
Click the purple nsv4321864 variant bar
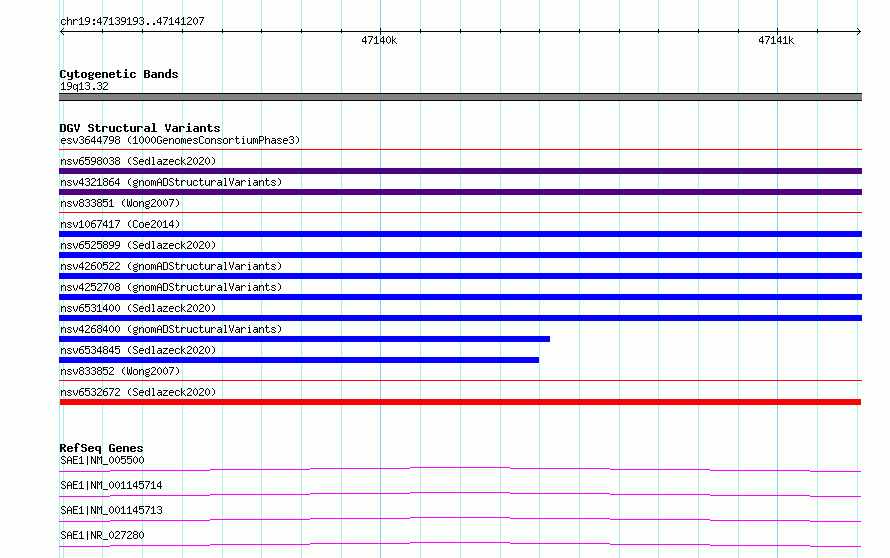tap(460, 192)
